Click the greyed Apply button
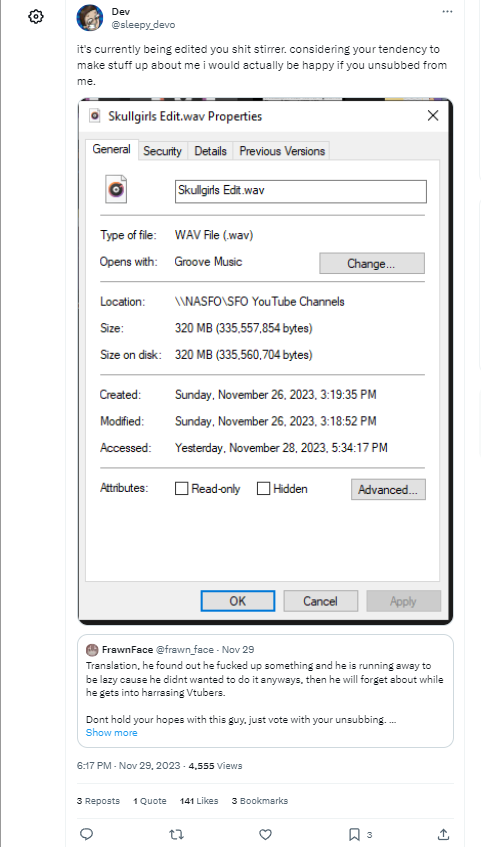 click(403, 601)
